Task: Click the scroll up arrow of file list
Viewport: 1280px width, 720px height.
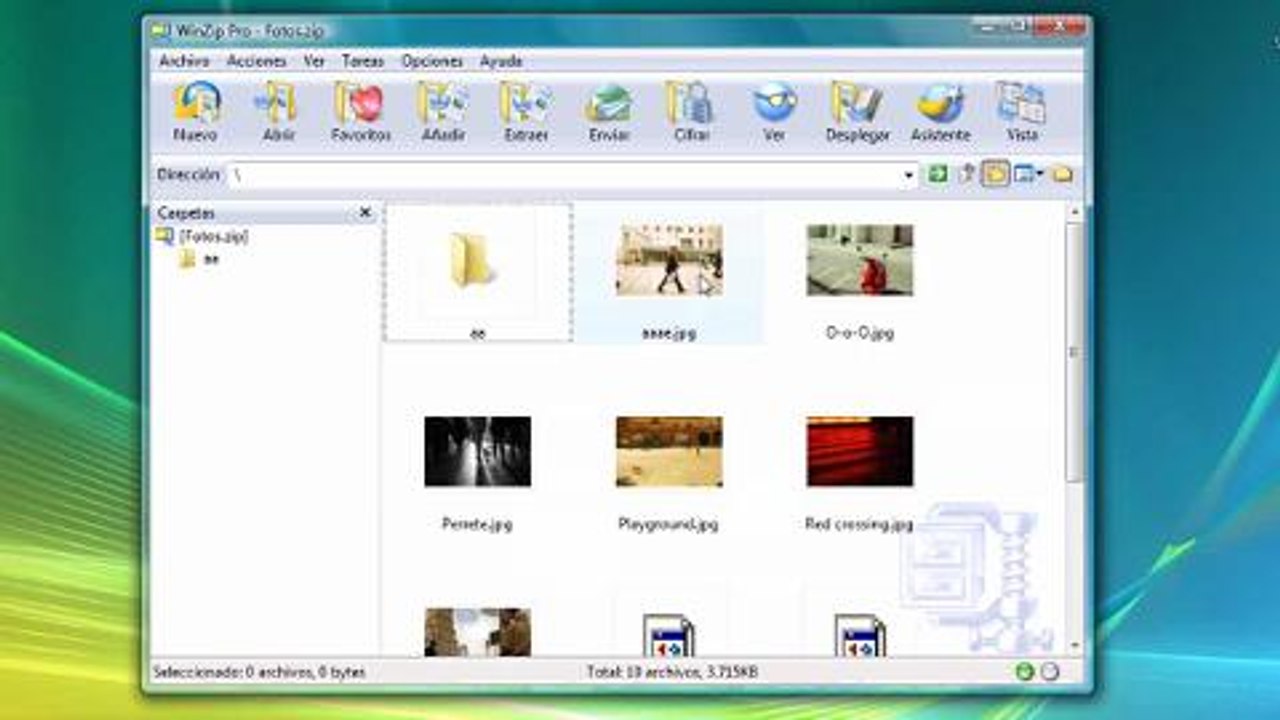Action: pos(1075,212)
